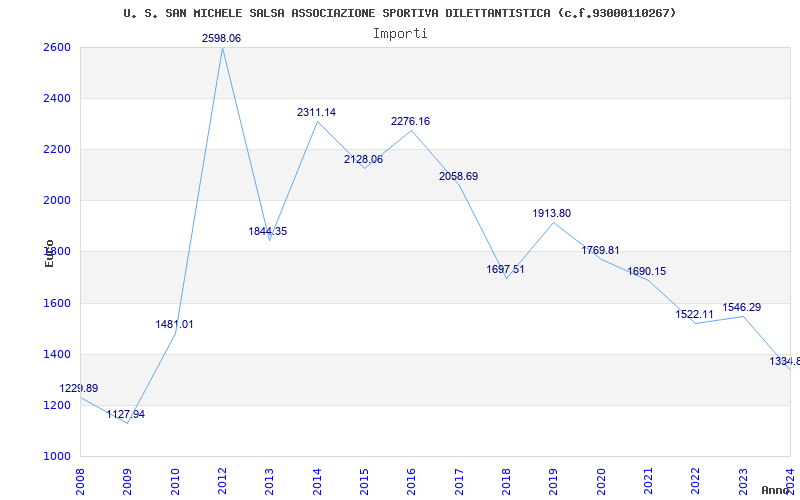Select the 1844.35 data label

click(268, 231)
